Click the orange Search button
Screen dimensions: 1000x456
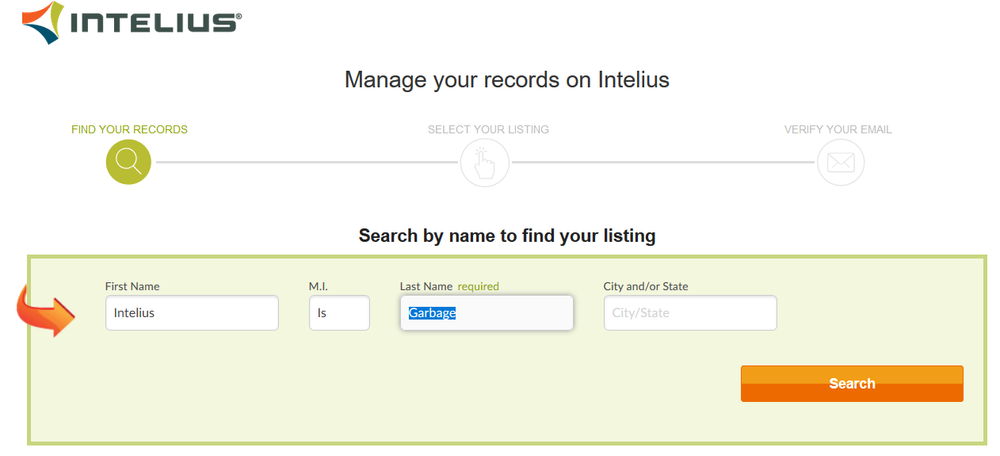(x=852, y=383)
